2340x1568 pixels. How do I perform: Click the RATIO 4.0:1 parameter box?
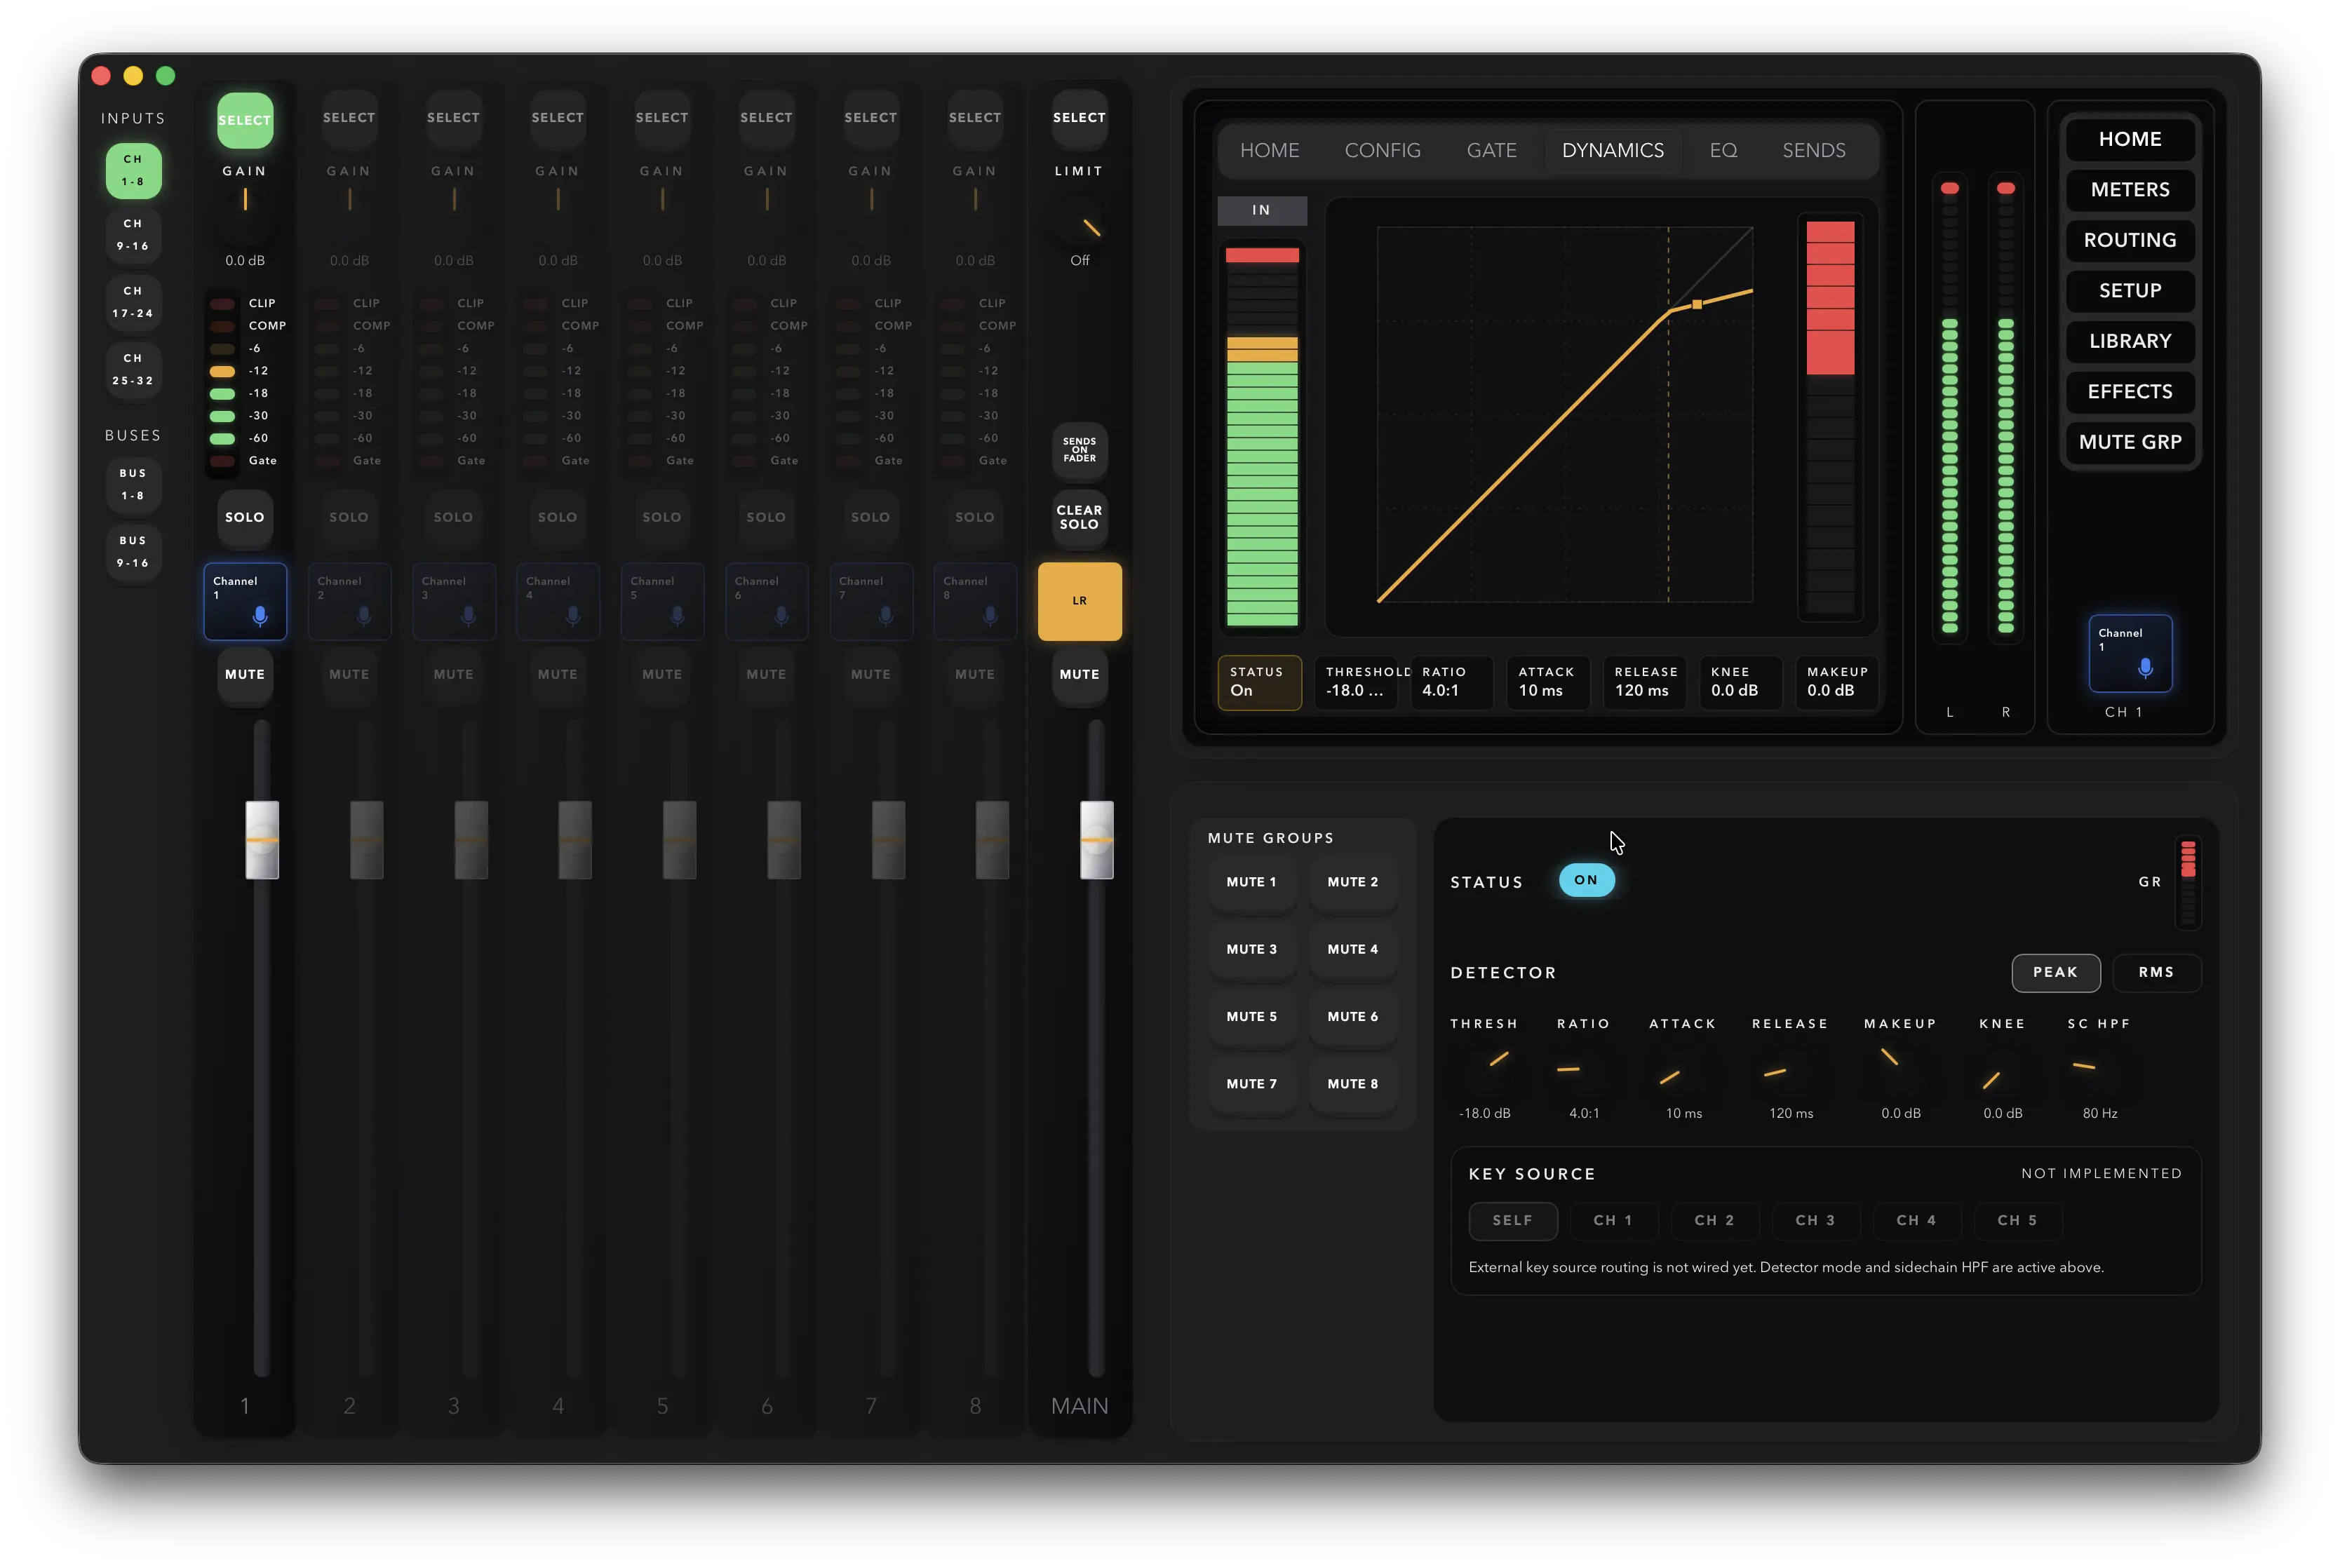pos(1452,682)
